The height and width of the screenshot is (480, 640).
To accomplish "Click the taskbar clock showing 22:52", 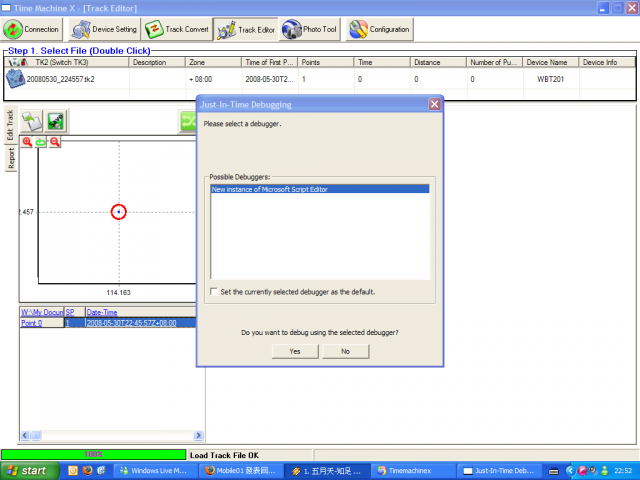I will [623, 471].
